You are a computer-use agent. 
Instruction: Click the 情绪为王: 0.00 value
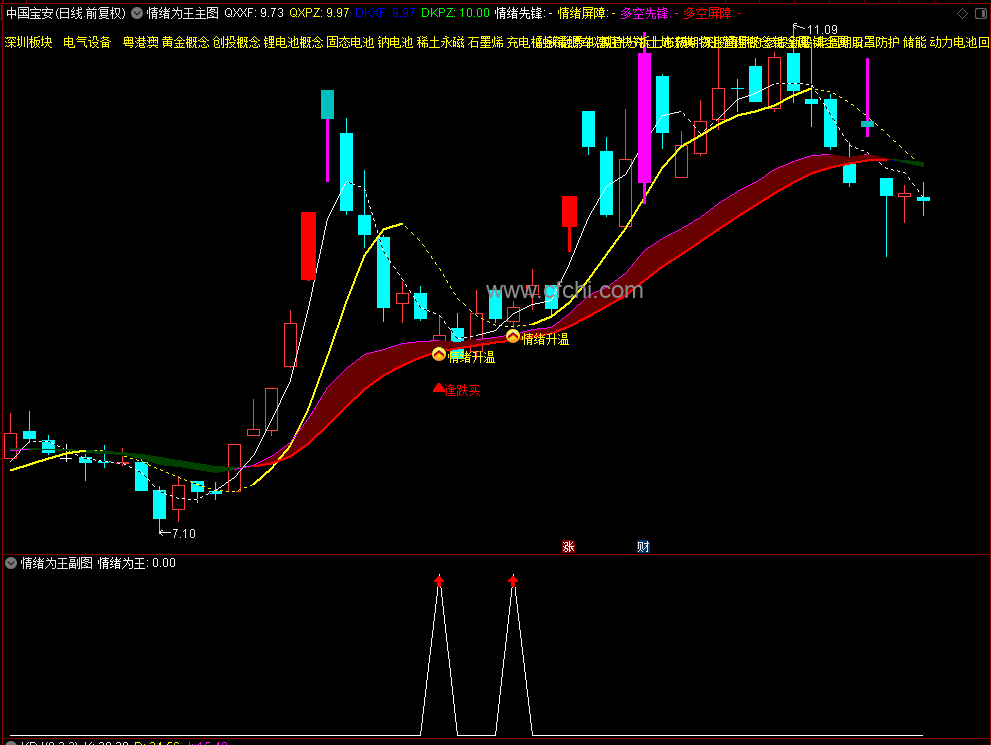click(137, 563)
